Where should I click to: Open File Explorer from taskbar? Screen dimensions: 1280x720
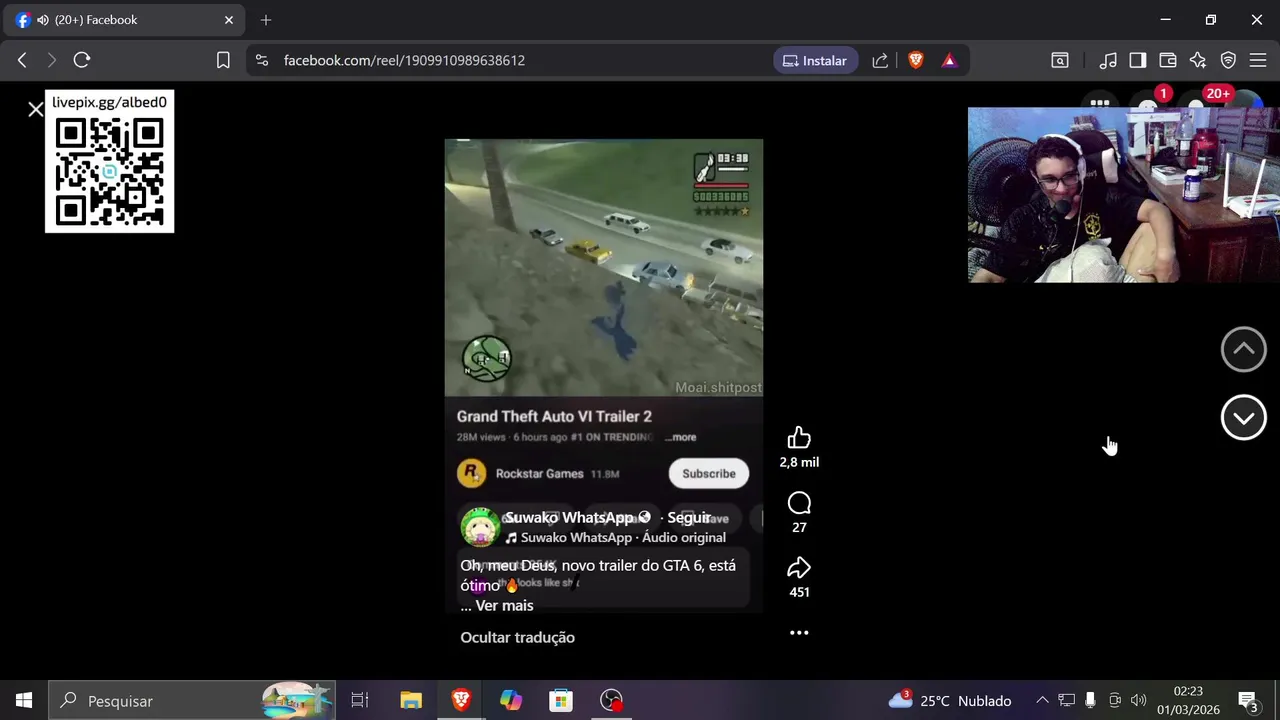click(411, 701)
